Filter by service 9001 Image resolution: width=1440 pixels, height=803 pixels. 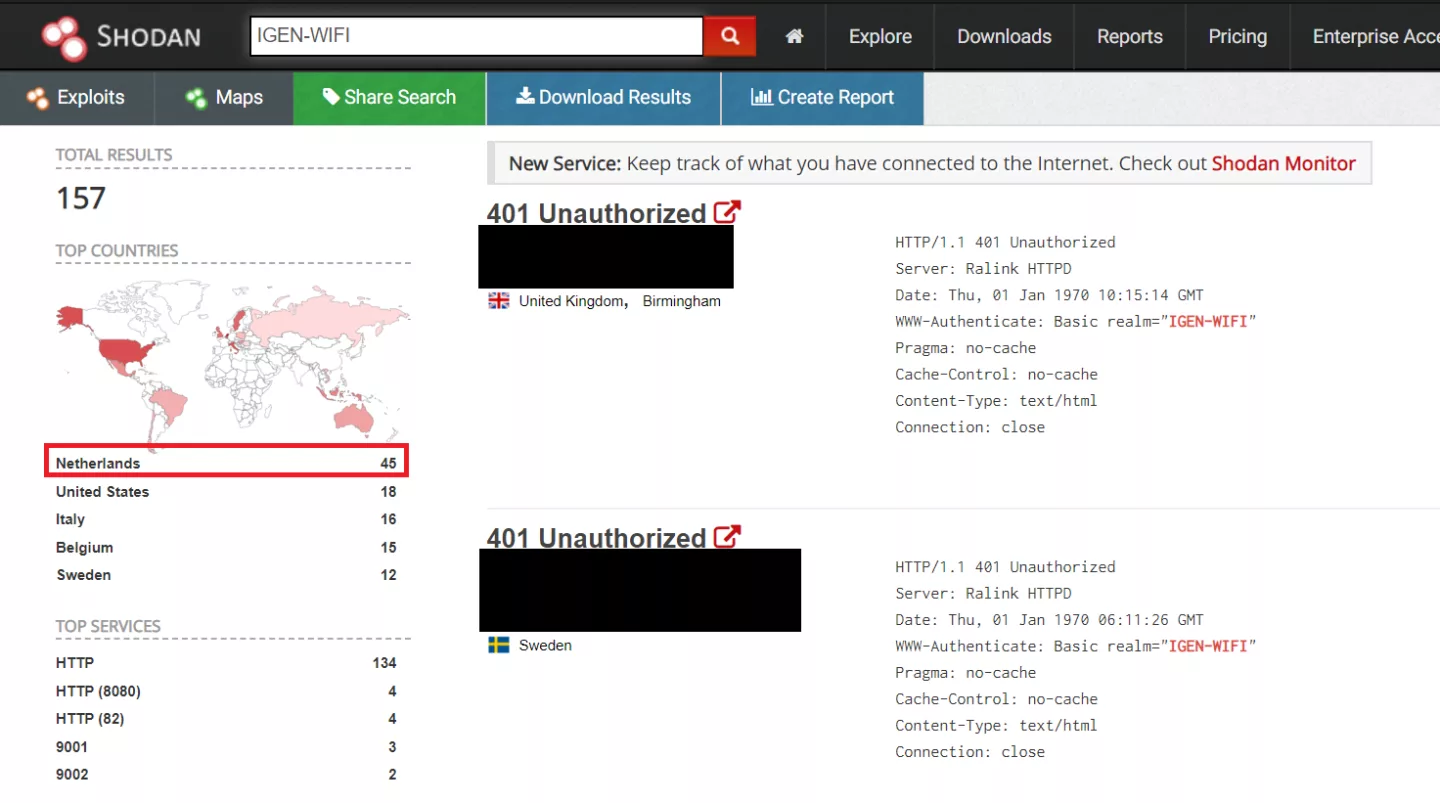click(226, 746)
